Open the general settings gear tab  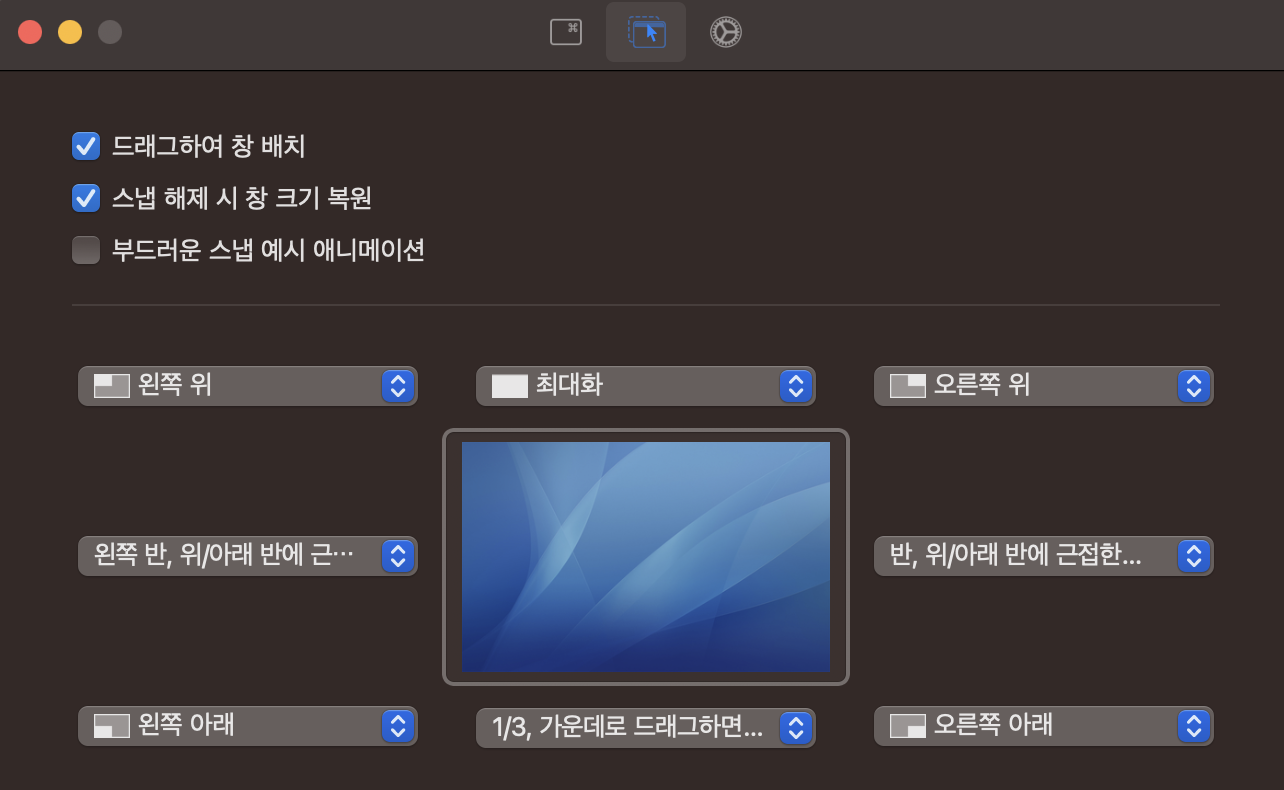tap(726, 32)
